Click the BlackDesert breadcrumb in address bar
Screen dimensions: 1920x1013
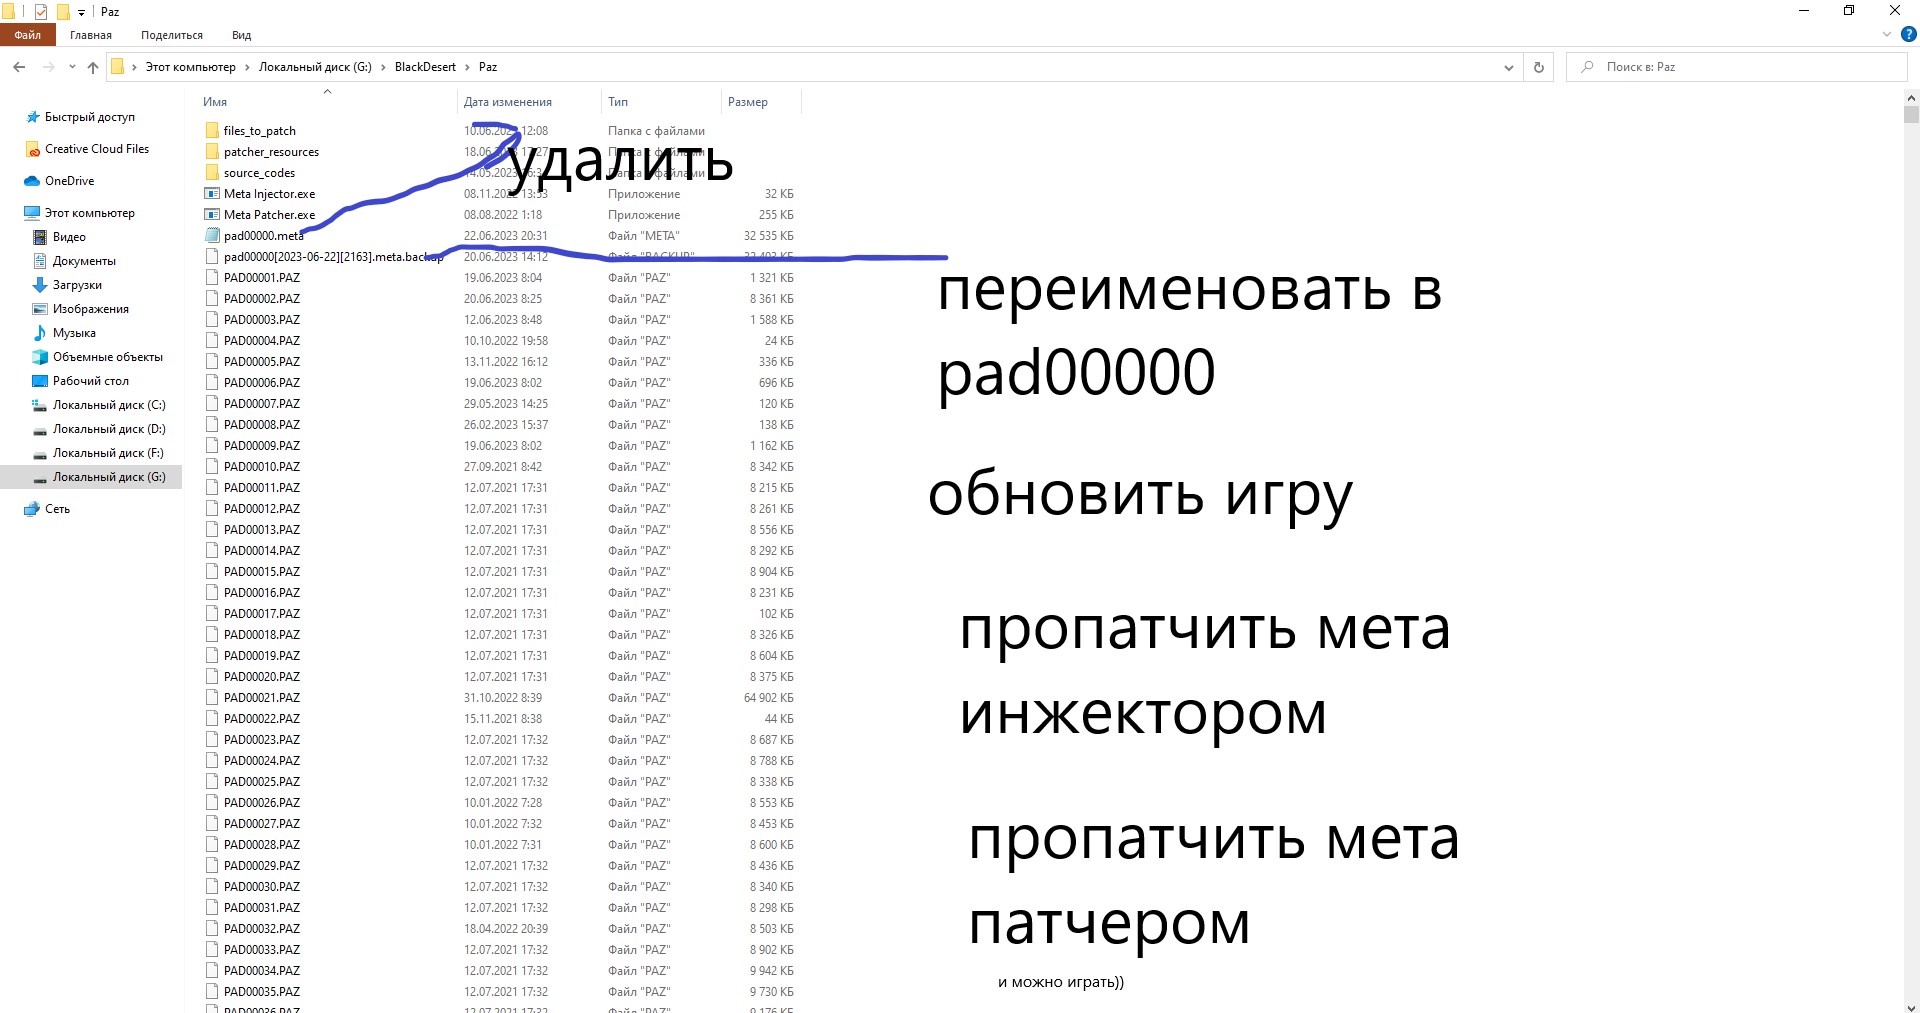click(425, 67)
